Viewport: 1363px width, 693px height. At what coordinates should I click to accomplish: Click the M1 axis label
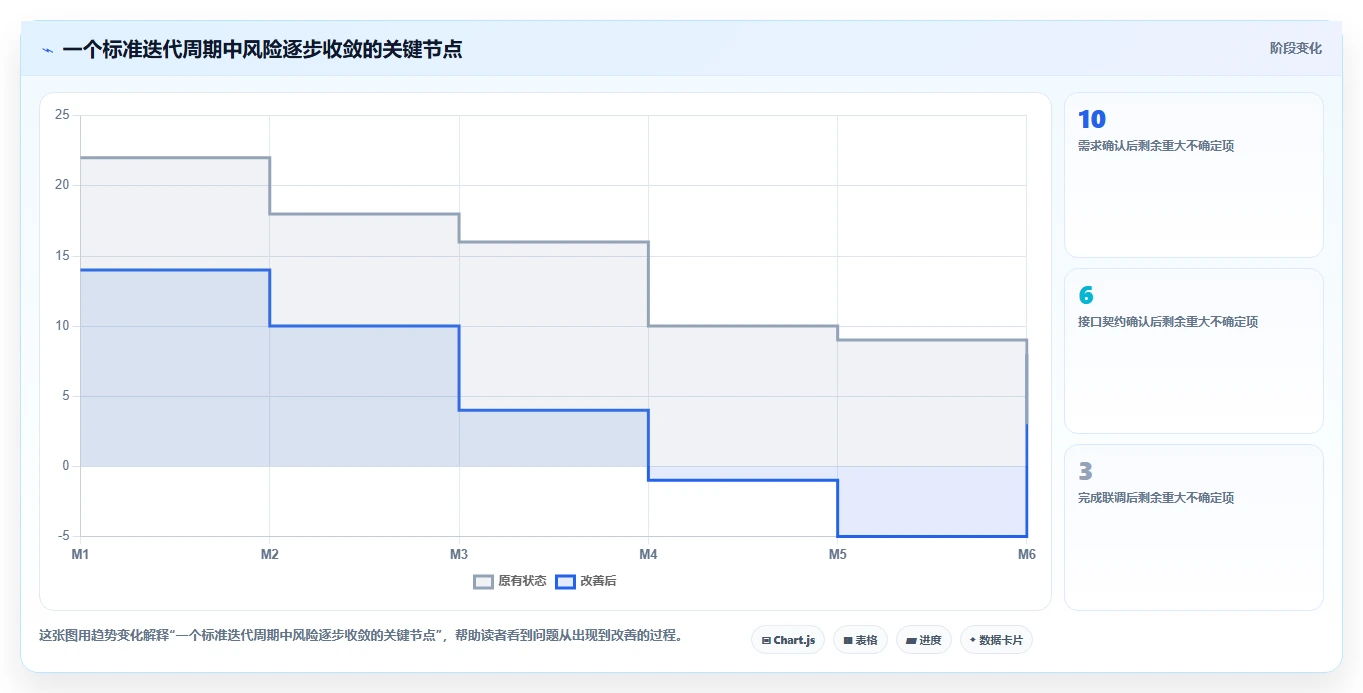pos(81,554)
